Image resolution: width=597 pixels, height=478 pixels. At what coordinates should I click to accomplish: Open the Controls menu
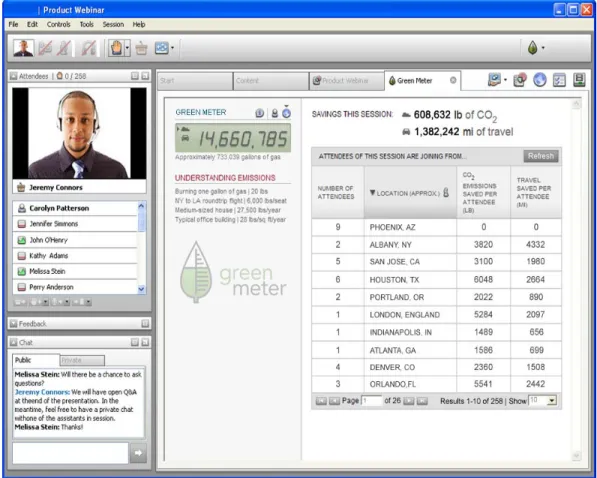click(59, 24)
